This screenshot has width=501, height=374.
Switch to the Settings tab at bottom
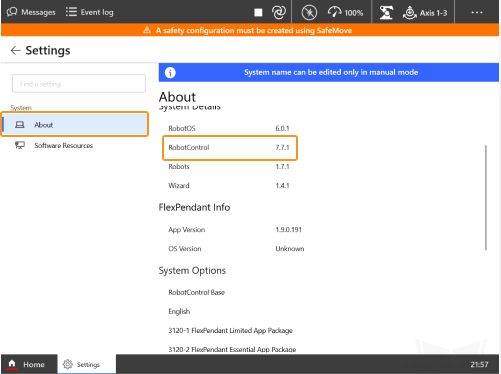[87, 364]
